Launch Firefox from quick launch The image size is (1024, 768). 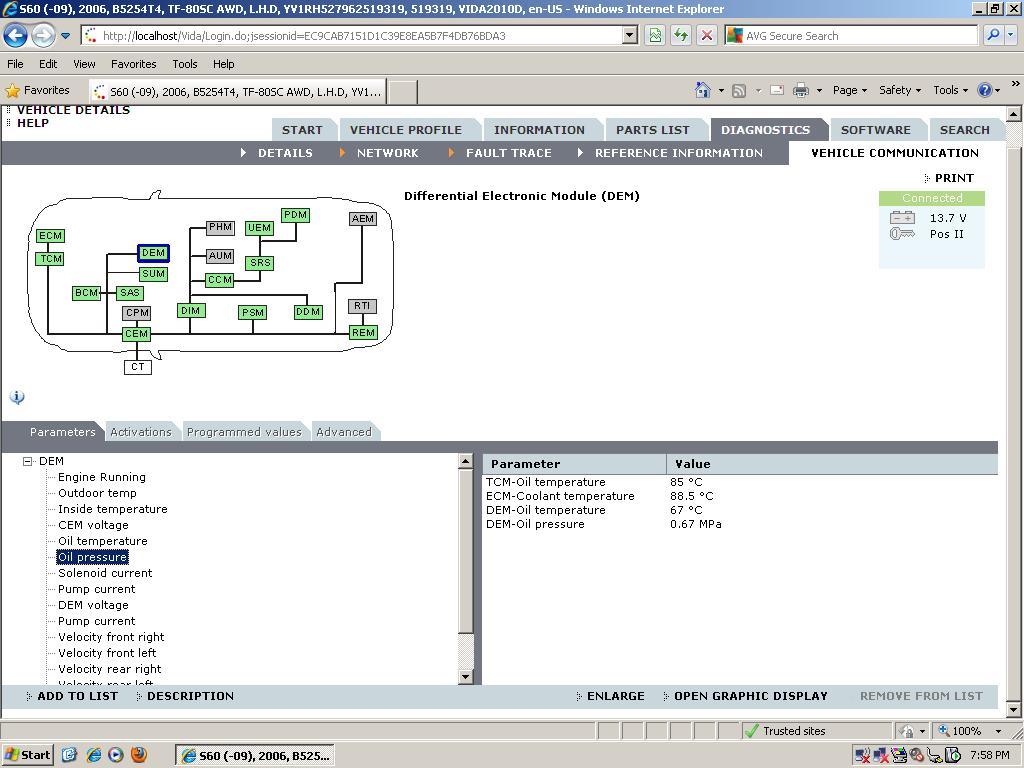pyautogui.click(x=139, y=755)
